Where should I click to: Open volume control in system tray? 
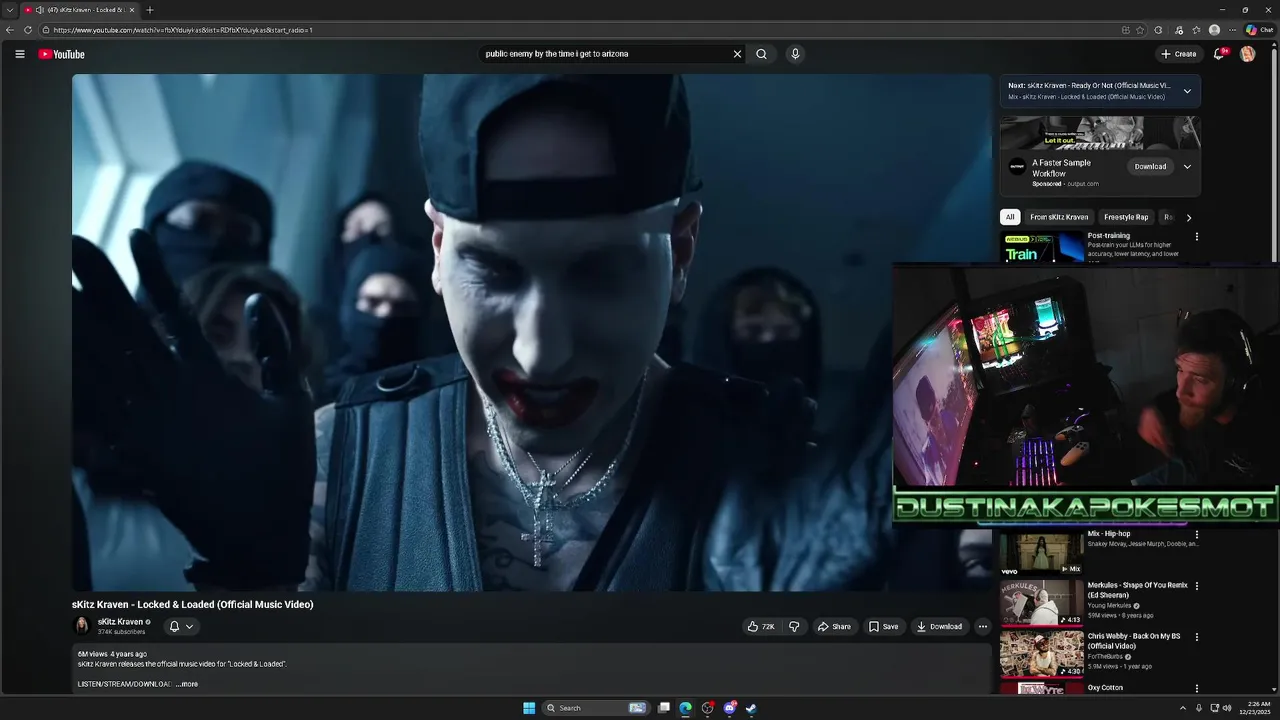[x=1227, y=708]
